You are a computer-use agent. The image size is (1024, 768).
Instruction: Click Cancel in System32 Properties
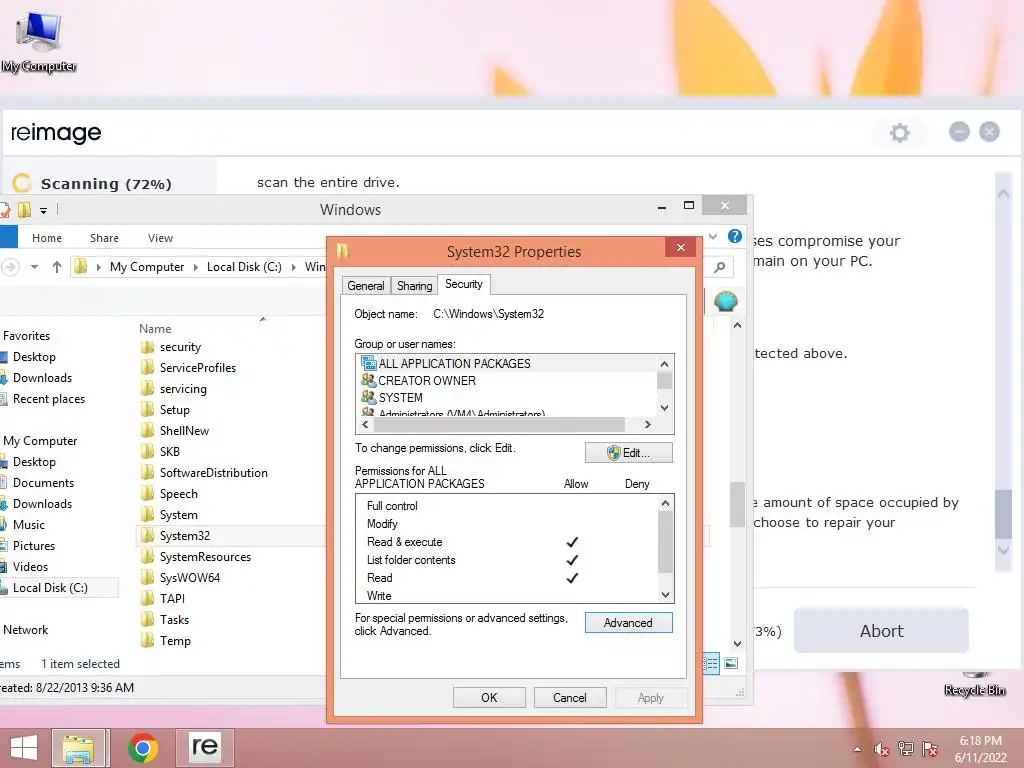coord(569,697)
